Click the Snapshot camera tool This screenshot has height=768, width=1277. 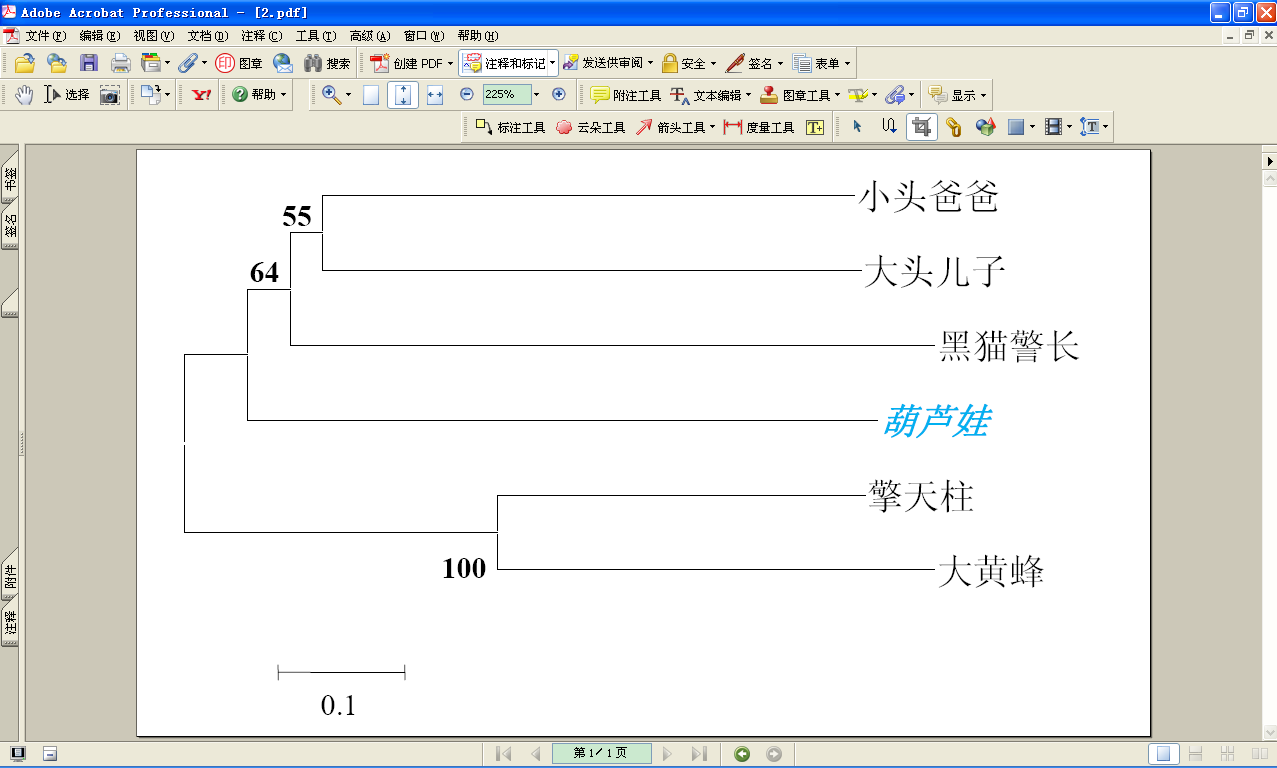[x=109, y=95]
